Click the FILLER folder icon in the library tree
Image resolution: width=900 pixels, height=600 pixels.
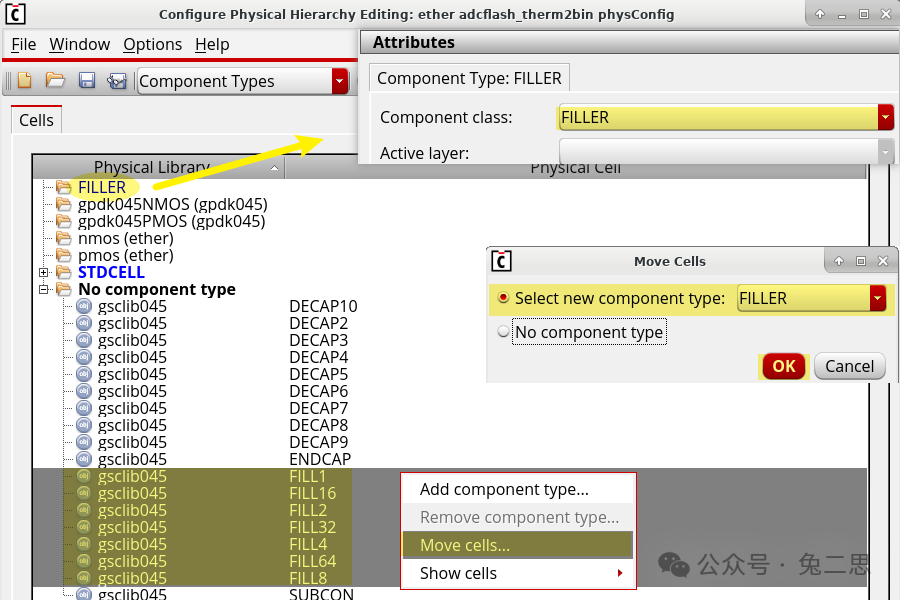pos(64,185)
